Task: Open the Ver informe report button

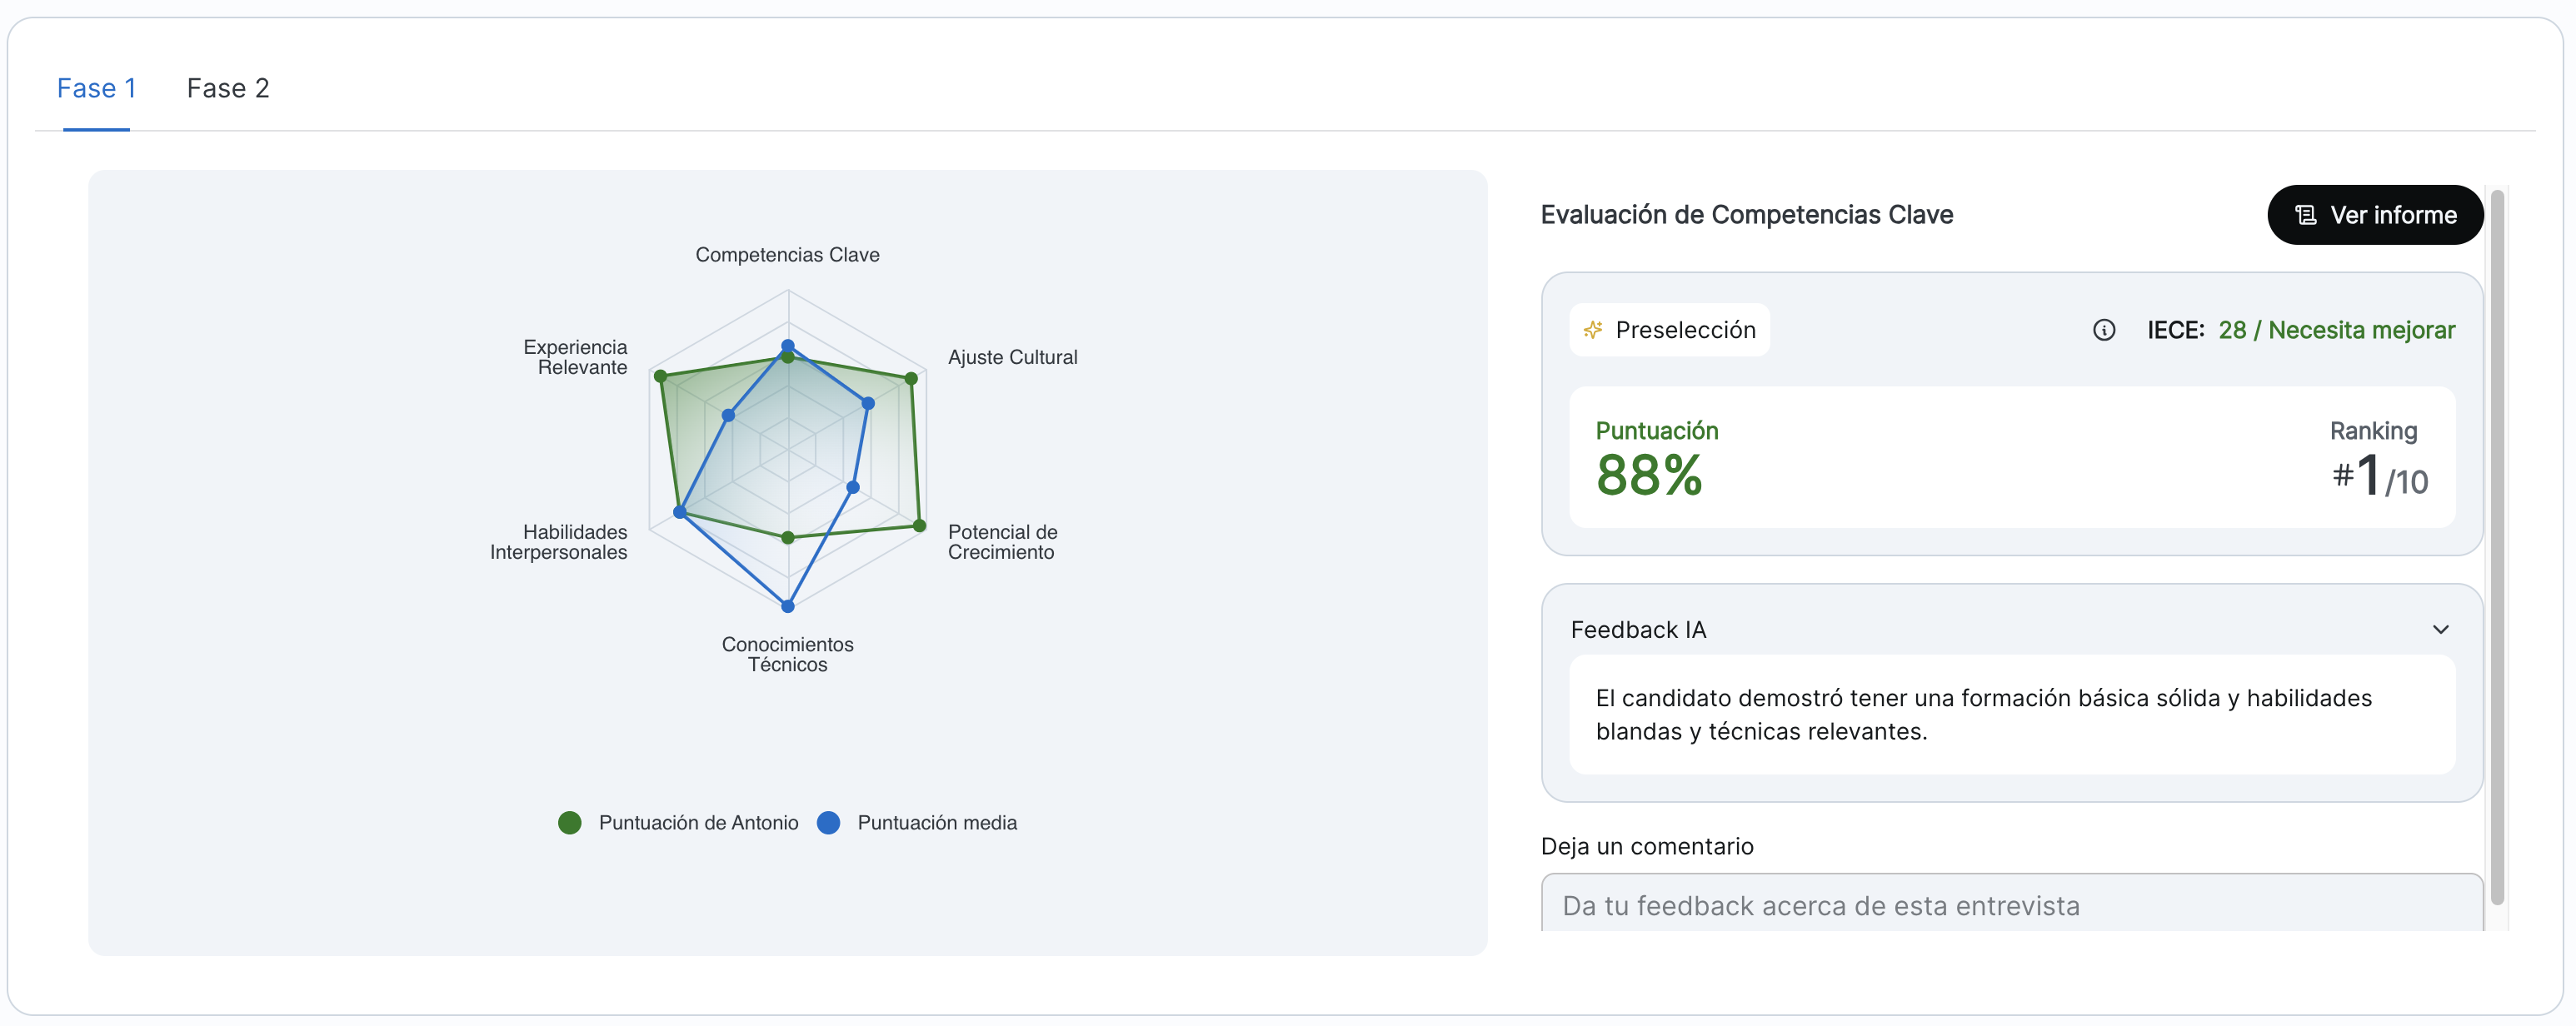Action: pyautogui.click(x=2375, y=215)
